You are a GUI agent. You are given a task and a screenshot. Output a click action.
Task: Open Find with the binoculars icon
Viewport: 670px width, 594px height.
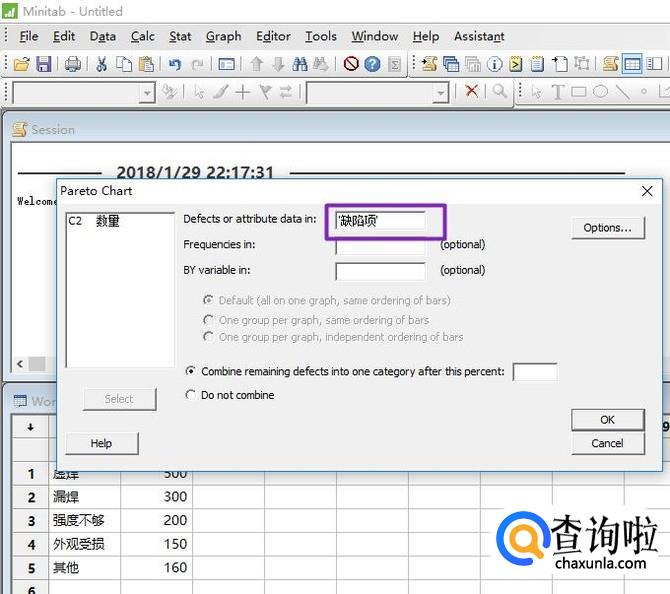pos(300,64)
